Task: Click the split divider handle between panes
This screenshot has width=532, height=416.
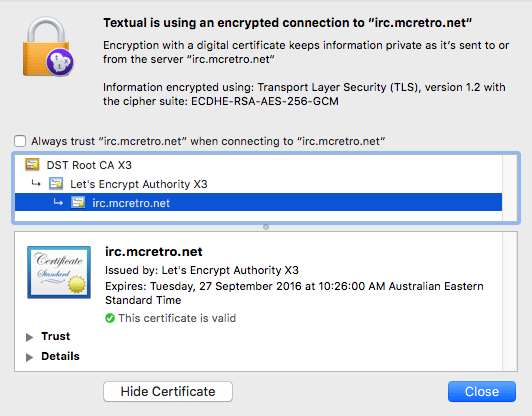Action: click(x=266, y=227)
